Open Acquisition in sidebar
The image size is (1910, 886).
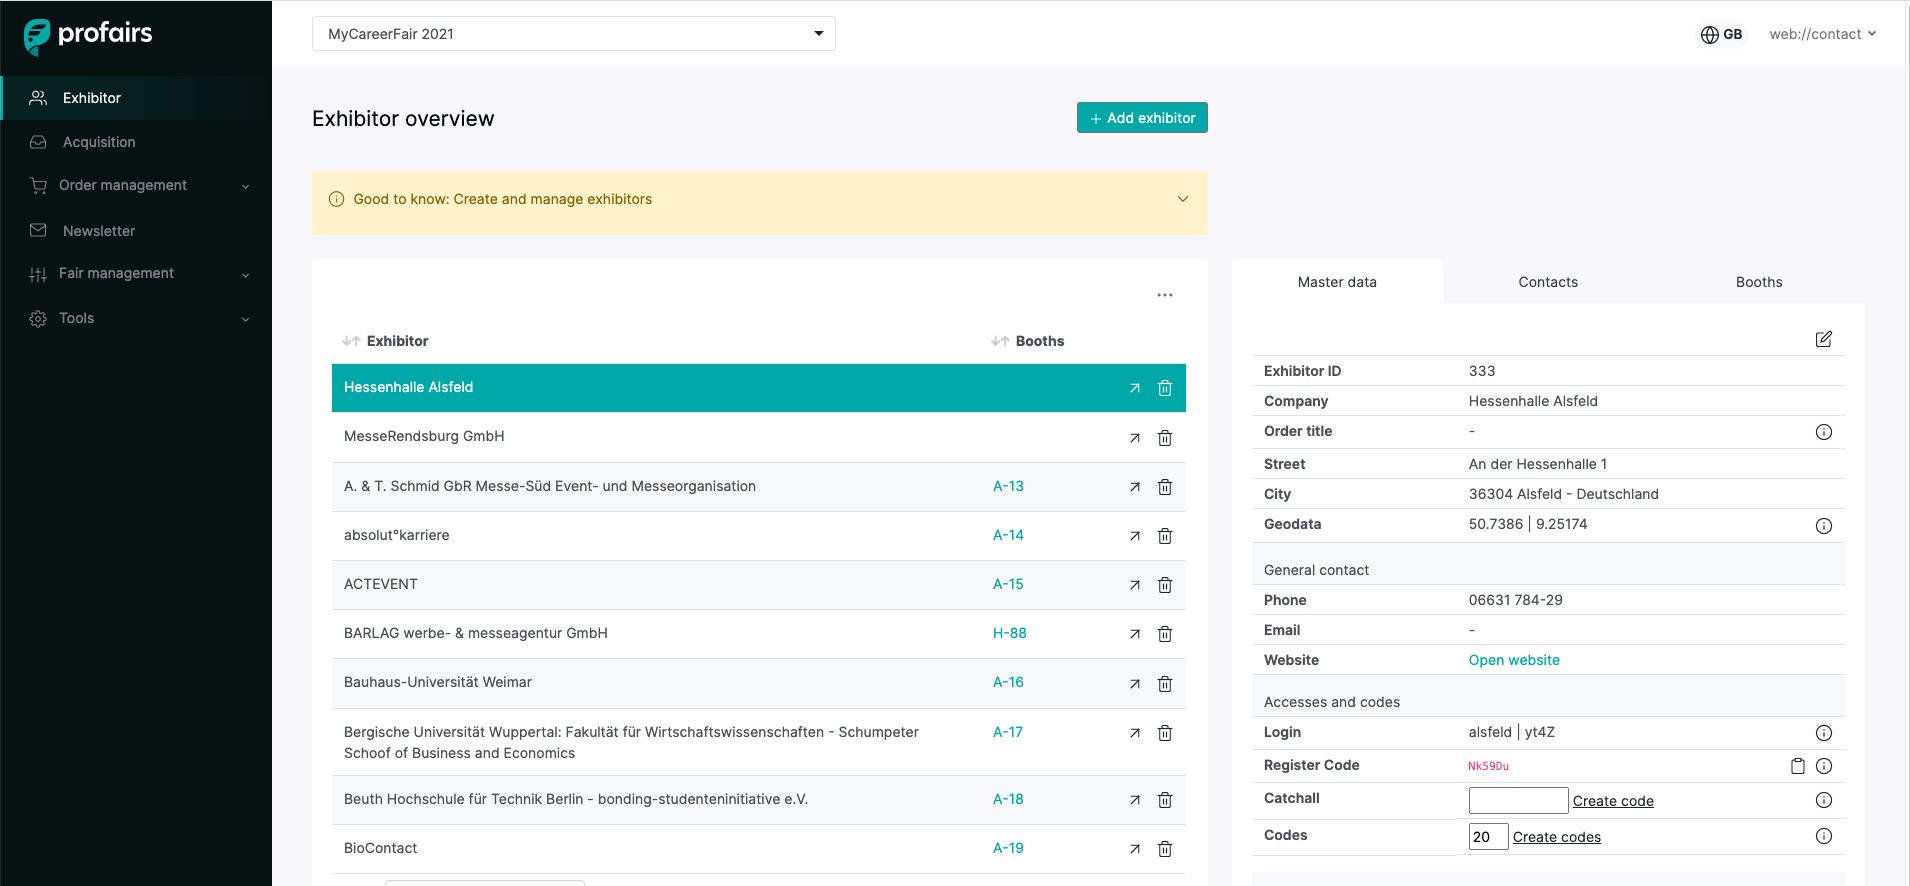point(136,142)
